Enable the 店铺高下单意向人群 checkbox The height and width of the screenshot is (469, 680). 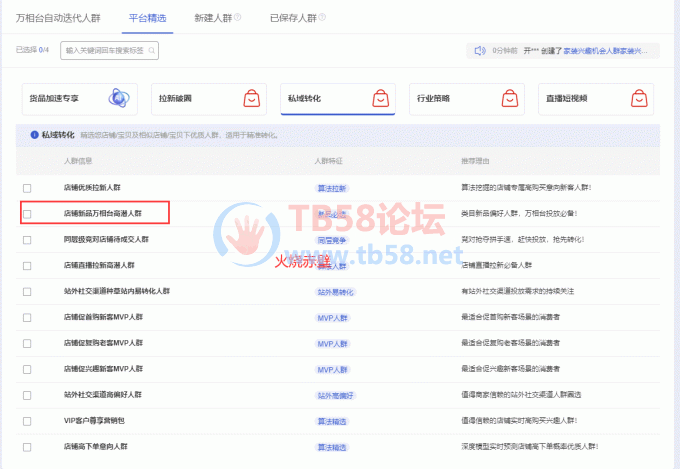[x=28, y=447]
